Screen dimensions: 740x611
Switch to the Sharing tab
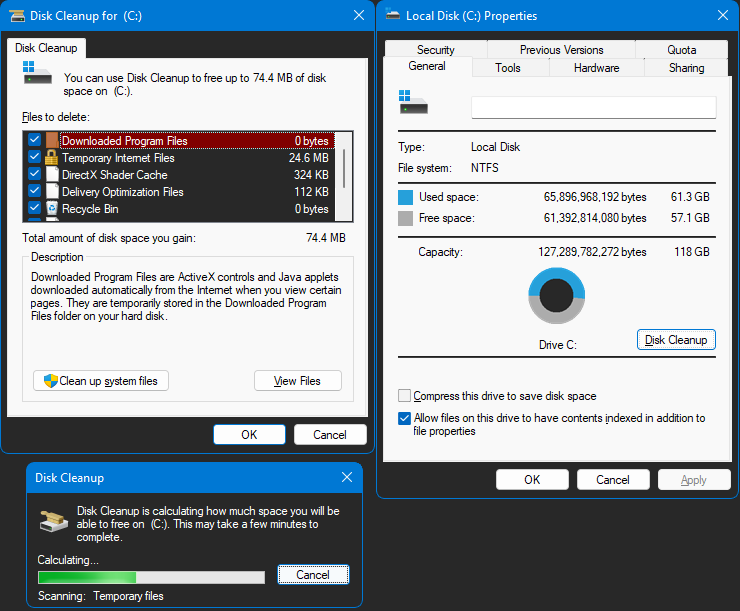(x=686, y=68)
